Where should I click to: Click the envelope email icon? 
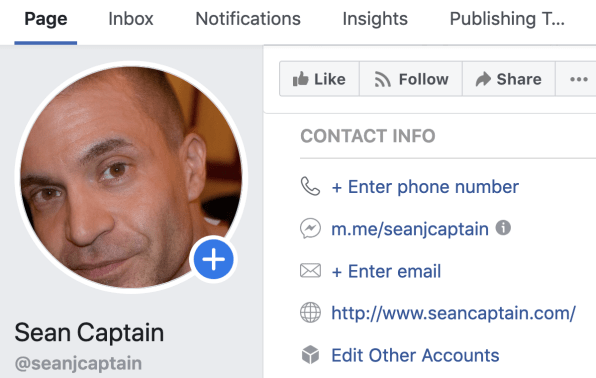point(310,271)
